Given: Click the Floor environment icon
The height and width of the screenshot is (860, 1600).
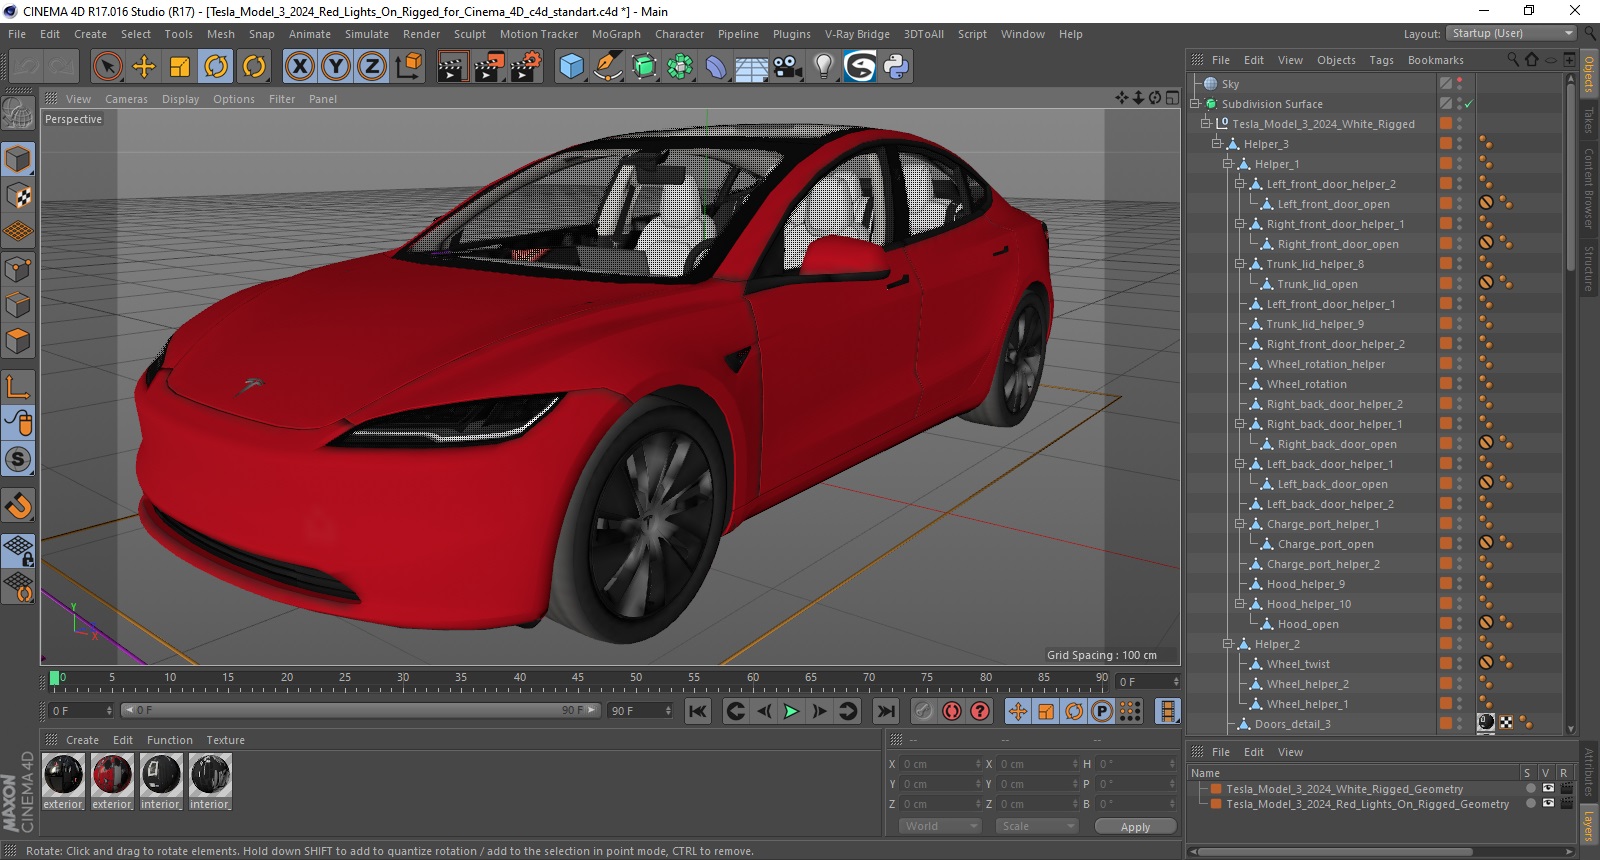Looking at the screenshot, I should pos(751,67).
